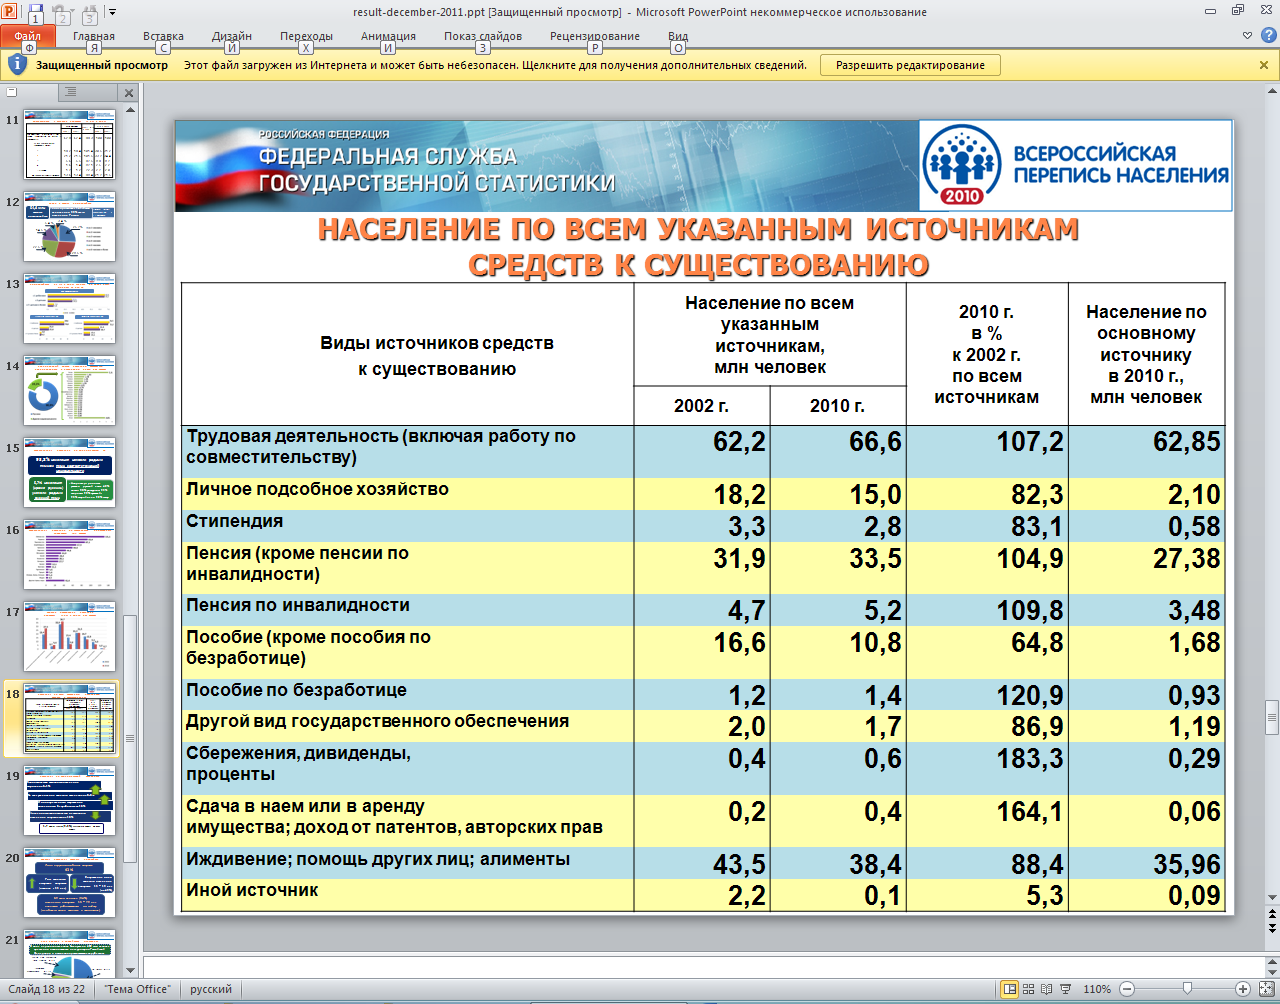Switch to Slide Sorter view icon
The height and width of the screenshot is (1004, 1280).
[x=1029, y=989]
